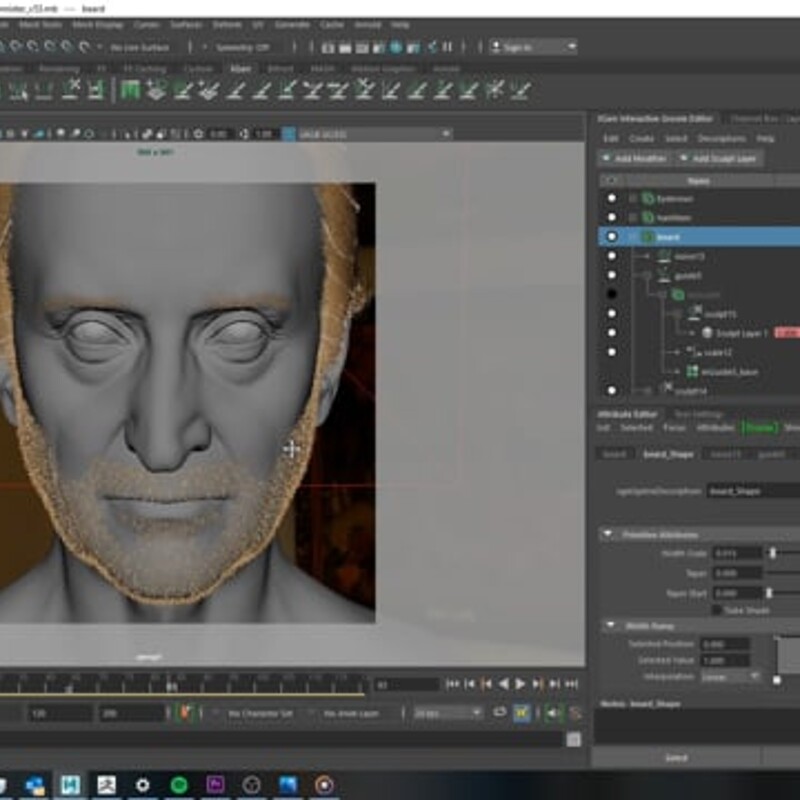This screenshot has width=800, height=800.
Task: Open Maya from the Windows taskbar
Action: (x=70, y=784)
